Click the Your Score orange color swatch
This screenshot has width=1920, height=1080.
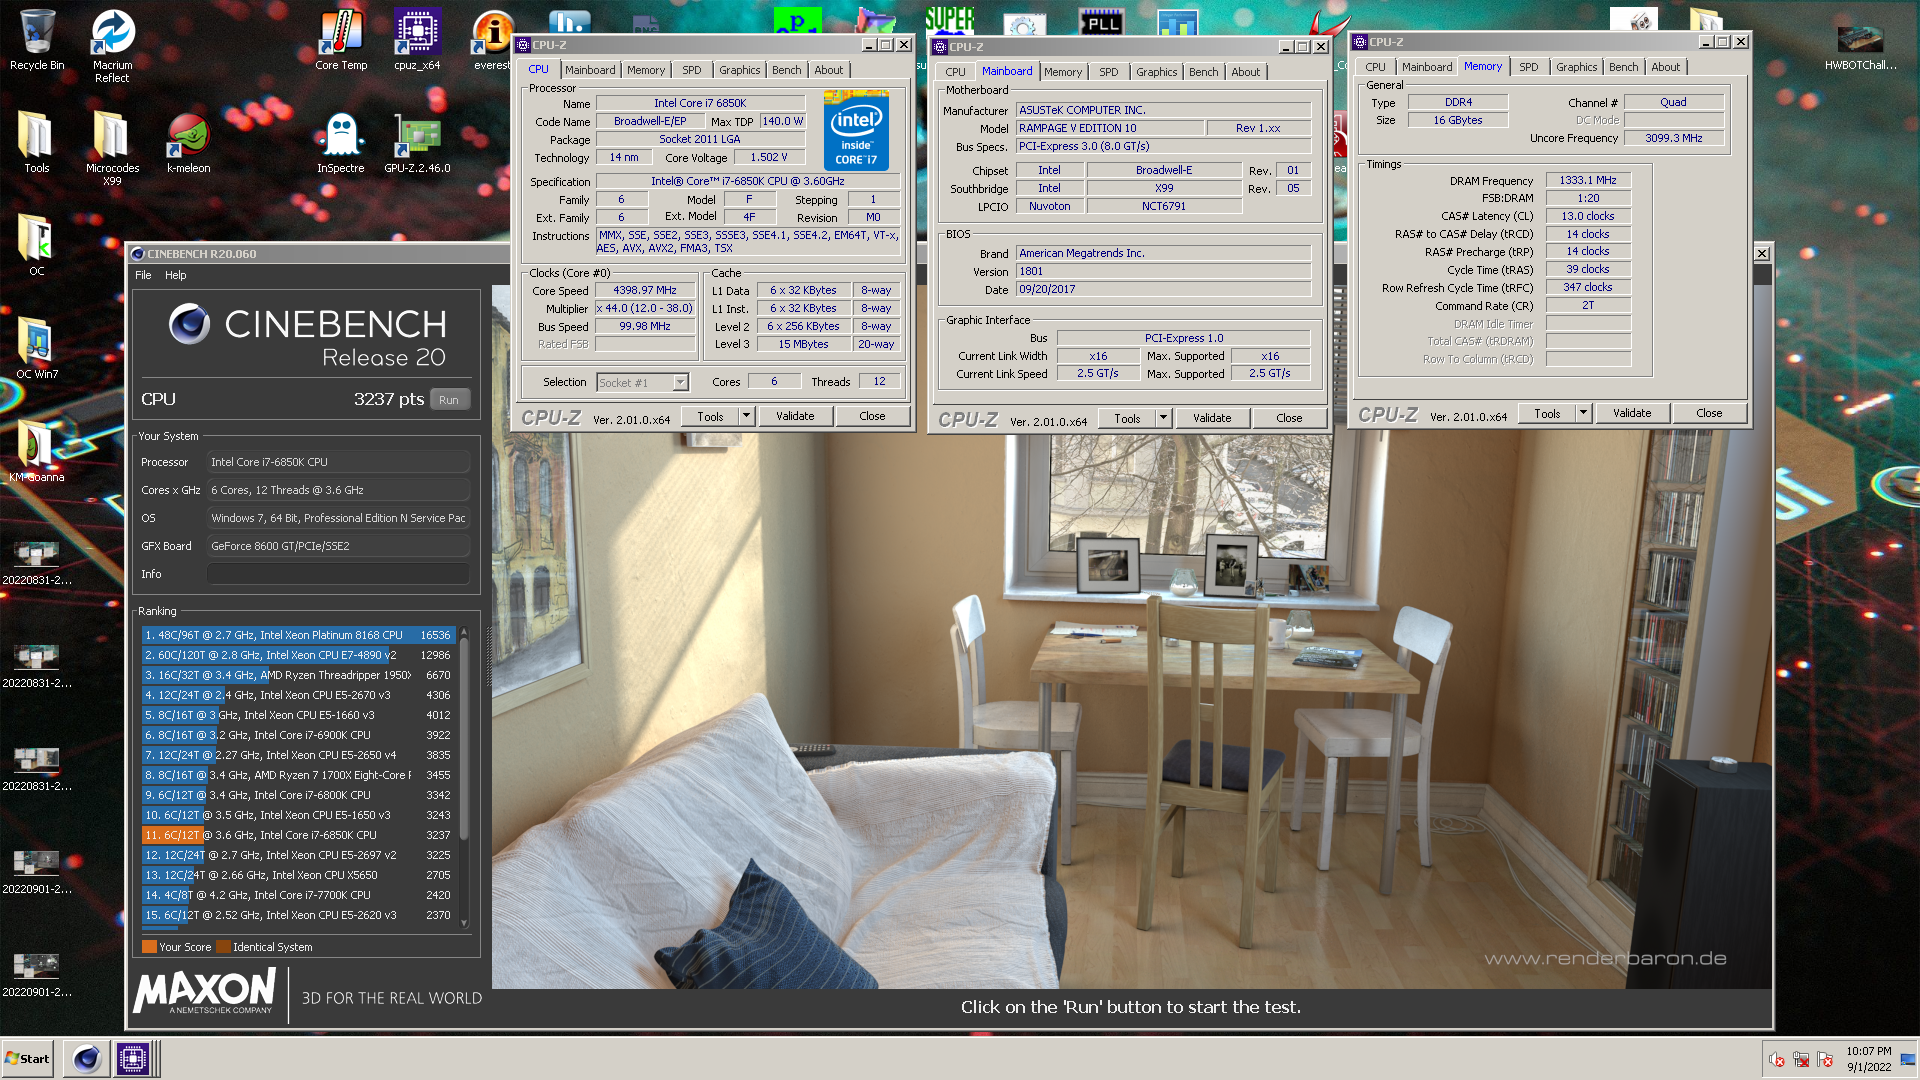[149, 947]
